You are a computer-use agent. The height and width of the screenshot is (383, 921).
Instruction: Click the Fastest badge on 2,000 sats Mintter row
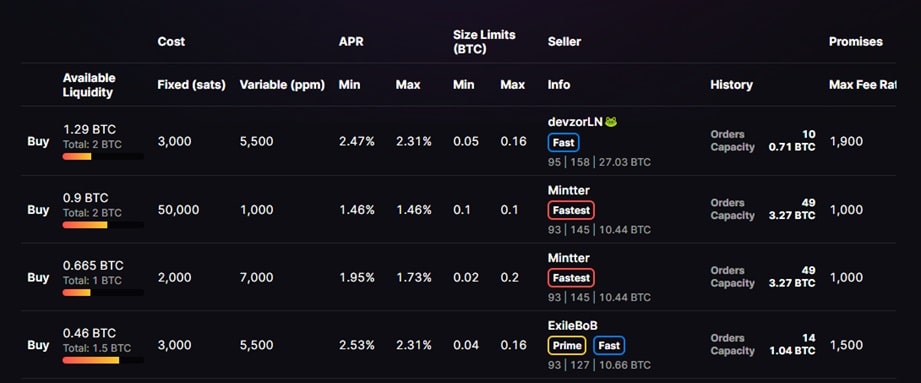(x=571, y=278)
